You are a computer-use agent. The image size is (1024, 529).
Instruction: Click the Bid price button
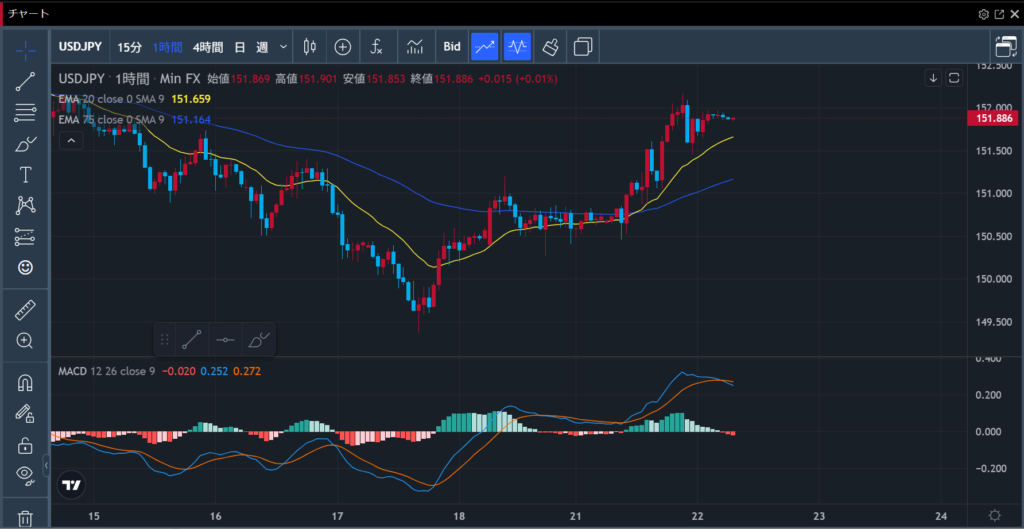coord(452,47)
